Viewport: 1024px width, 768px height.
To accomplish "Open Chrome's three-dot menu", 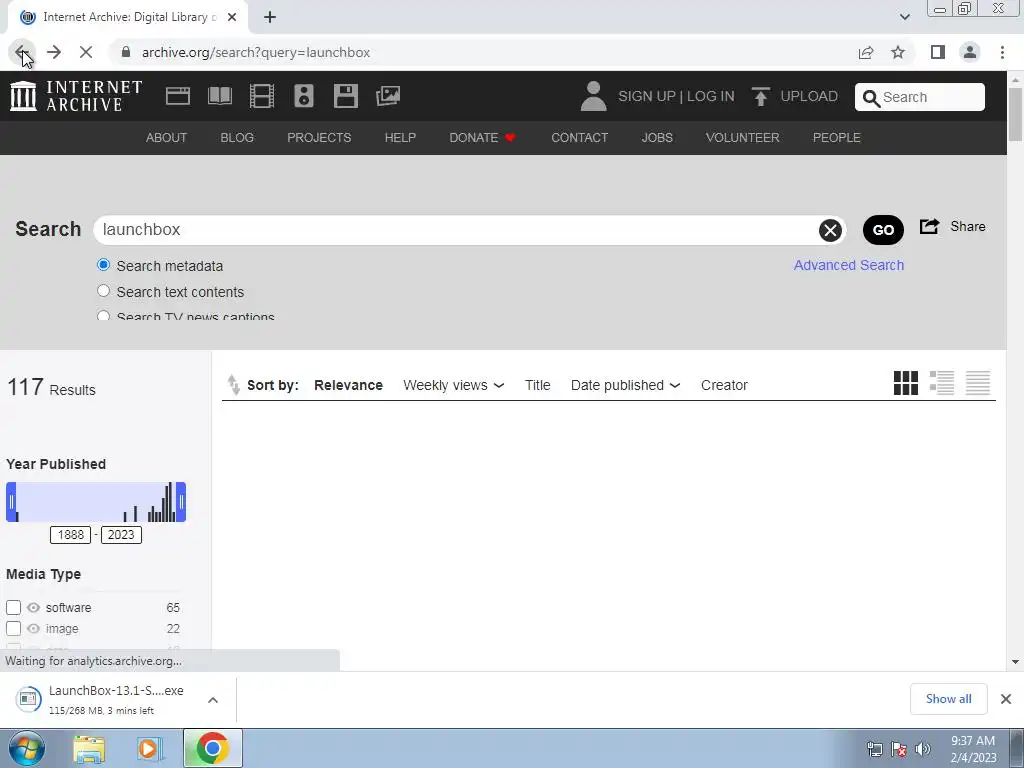I will pyautogui.click(x=1002, y=52).
